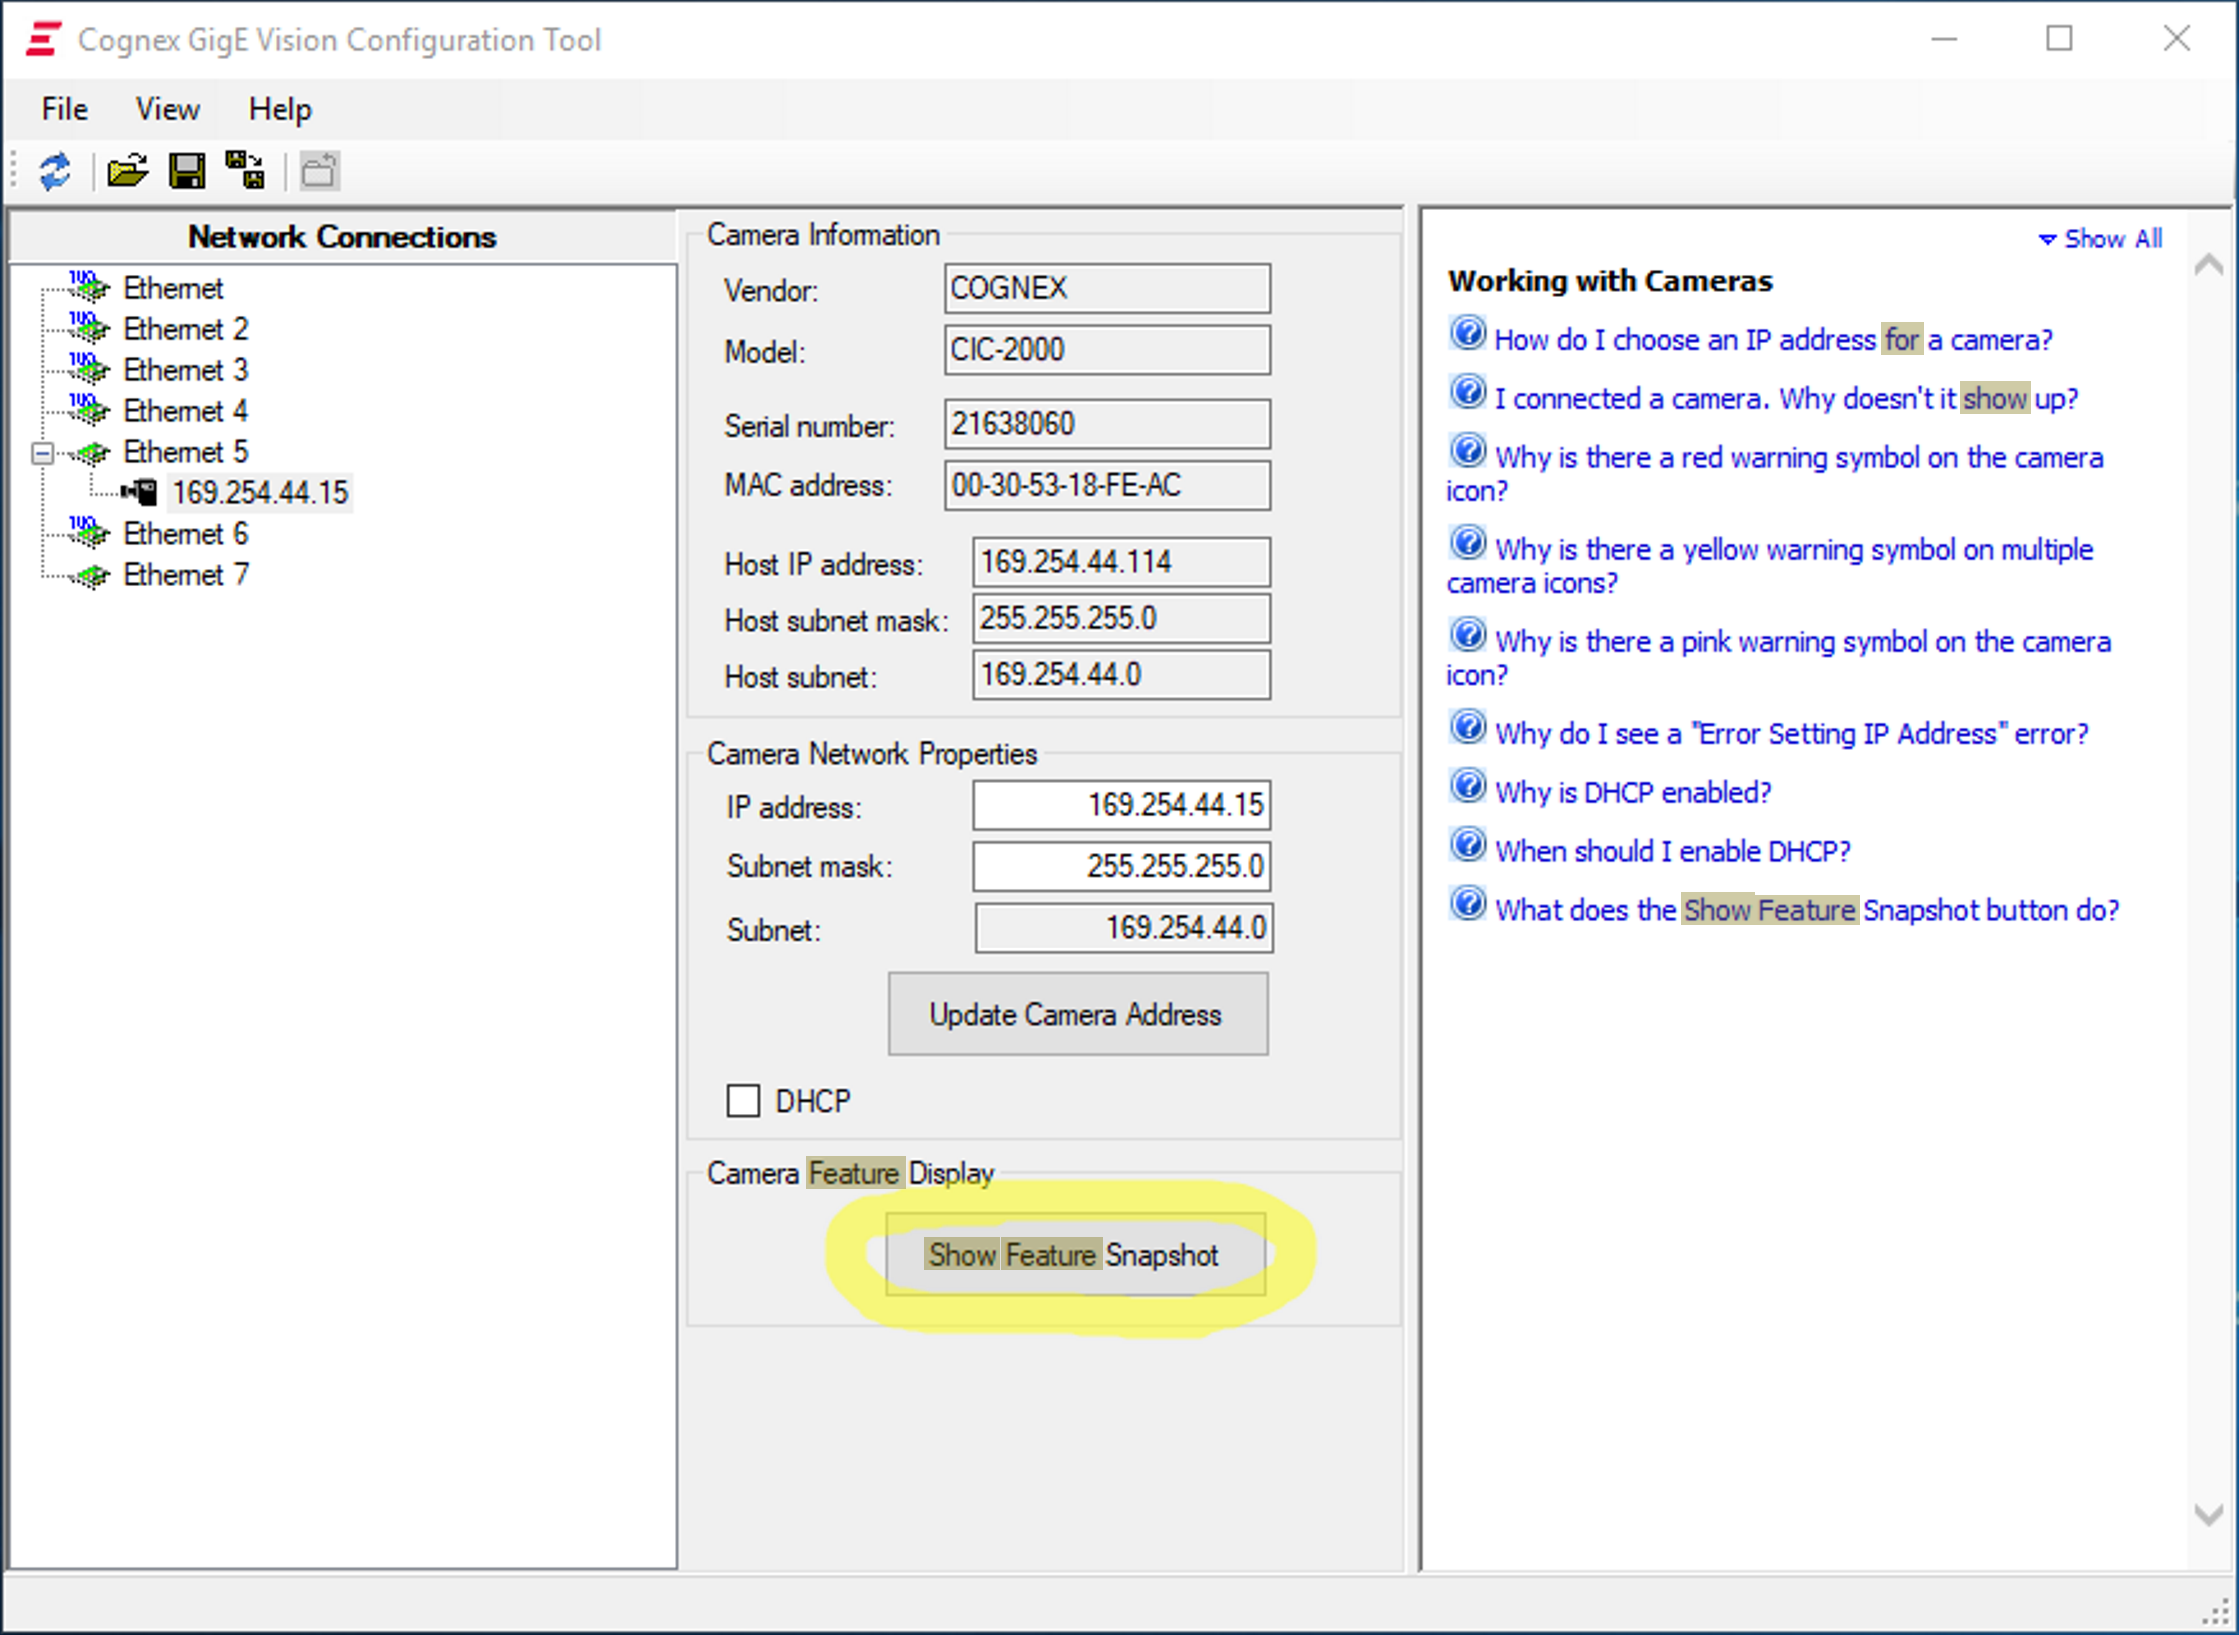Image resolution: width=2239 pixels, height=1635 pixels.
Task: Collapse the Ethernet 5 tree node
Action: tap(41, 452)
